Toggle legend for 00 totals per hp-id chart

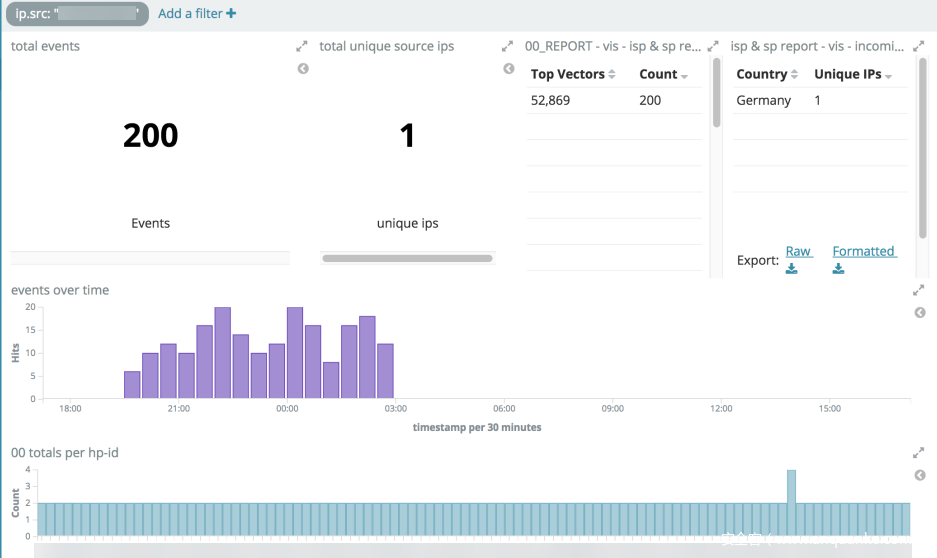(x=920, y=475)
